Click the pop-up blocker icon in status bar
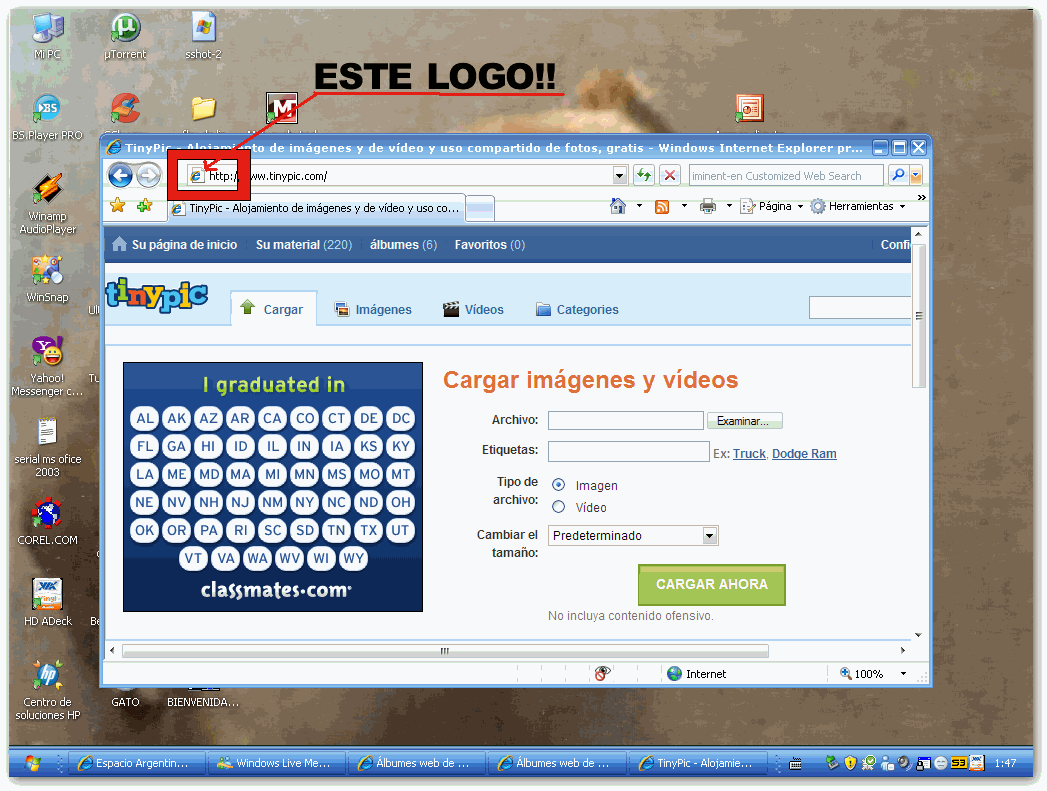This screenshot has width=1047, height=791. pyautogui.click(x=602, y=674)
